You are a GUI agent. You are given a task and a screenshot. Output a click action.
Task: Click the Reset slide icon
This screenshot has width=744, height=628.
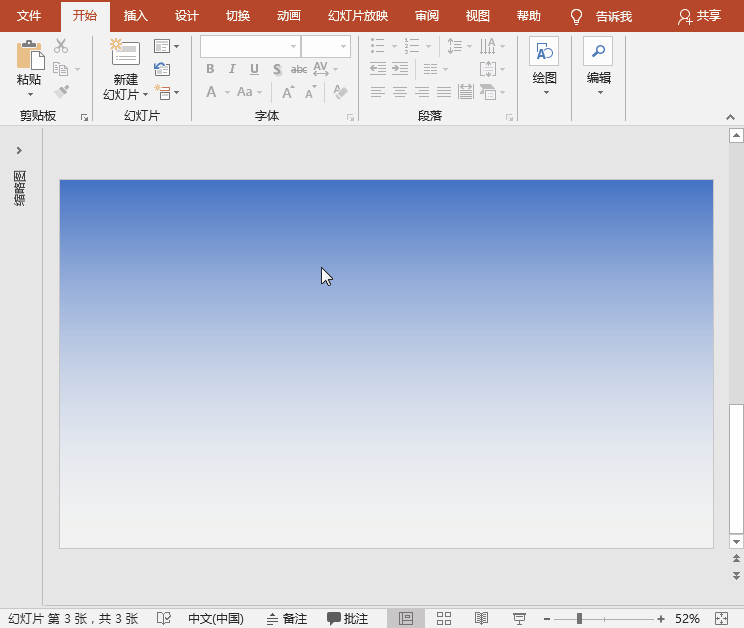pyautogui.click(x=162, y=69)
